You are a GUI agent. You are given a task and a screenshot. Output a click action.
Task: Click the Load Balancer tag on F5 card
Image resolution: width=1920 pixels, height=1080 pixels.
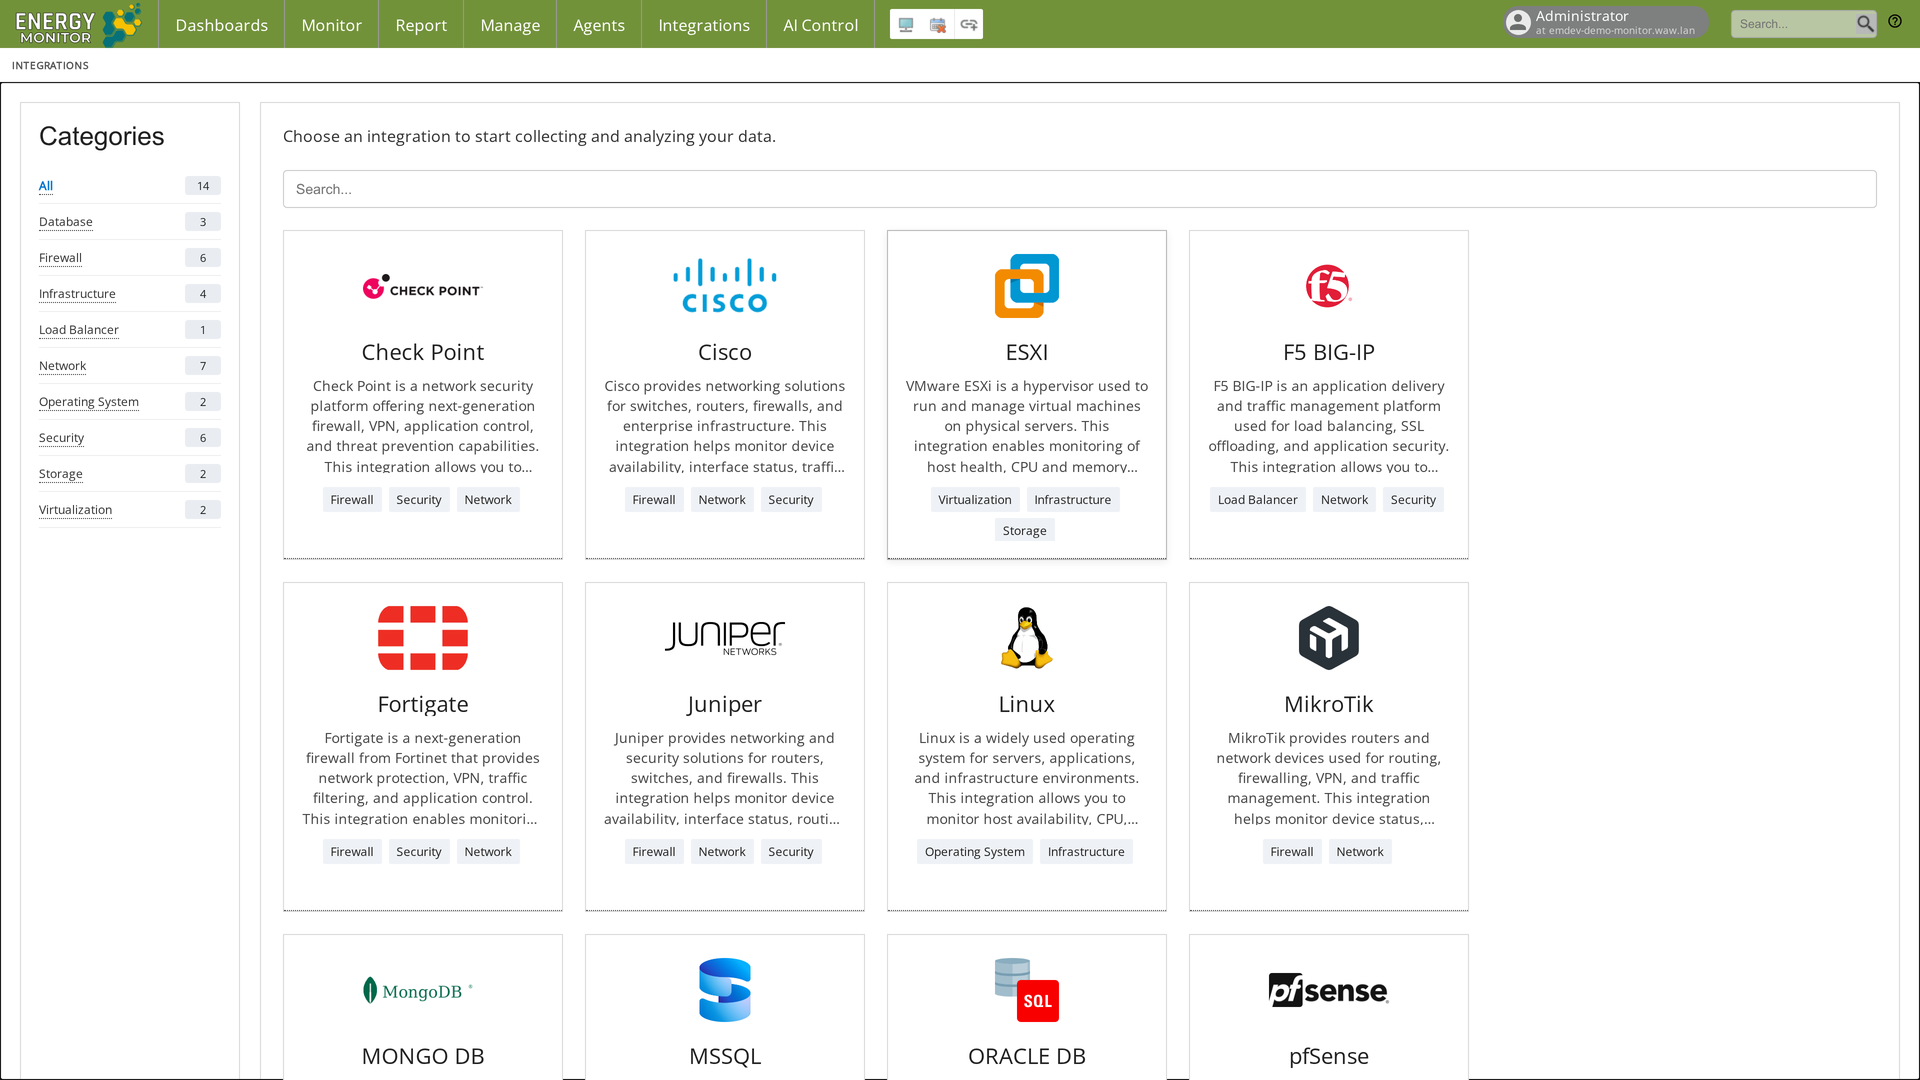point(1258,500)
